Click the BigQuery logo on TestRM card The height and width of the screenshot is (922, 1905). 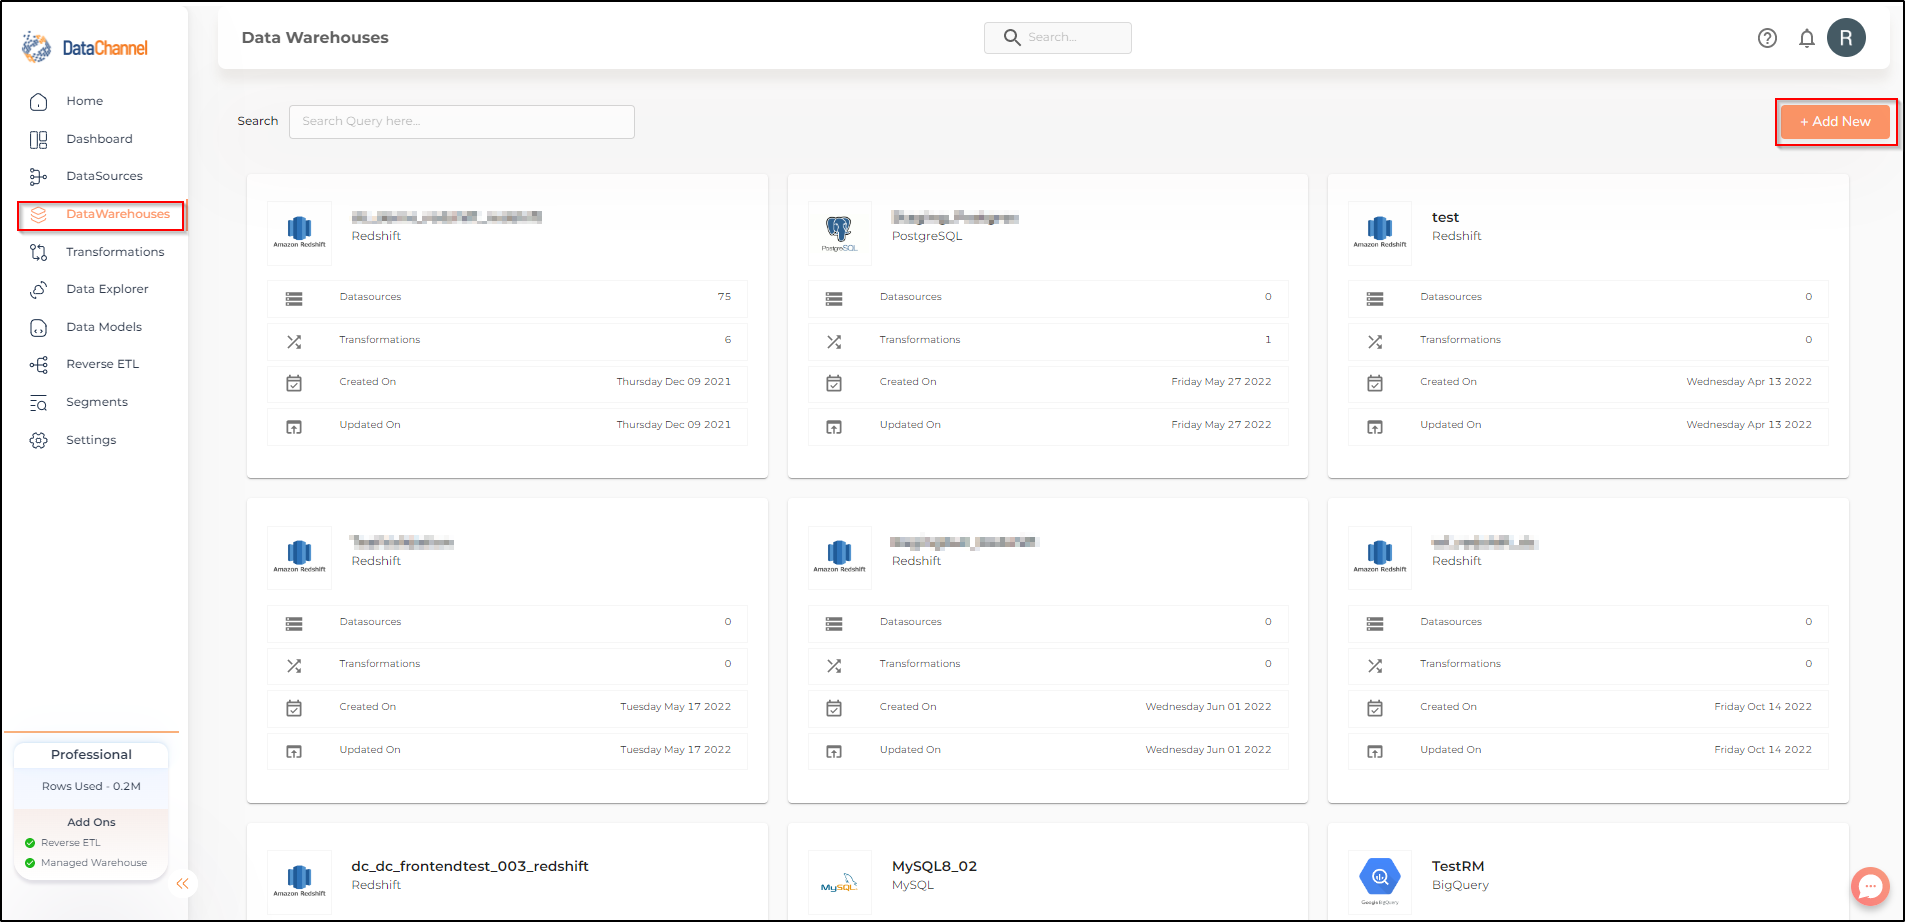pyautogui.click(x=1380, y=880)
